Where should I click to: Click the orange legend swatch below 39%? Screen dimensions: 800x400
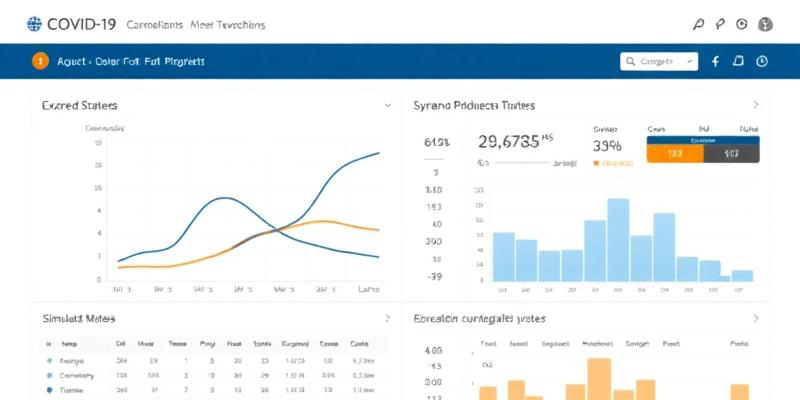(596, 162)
